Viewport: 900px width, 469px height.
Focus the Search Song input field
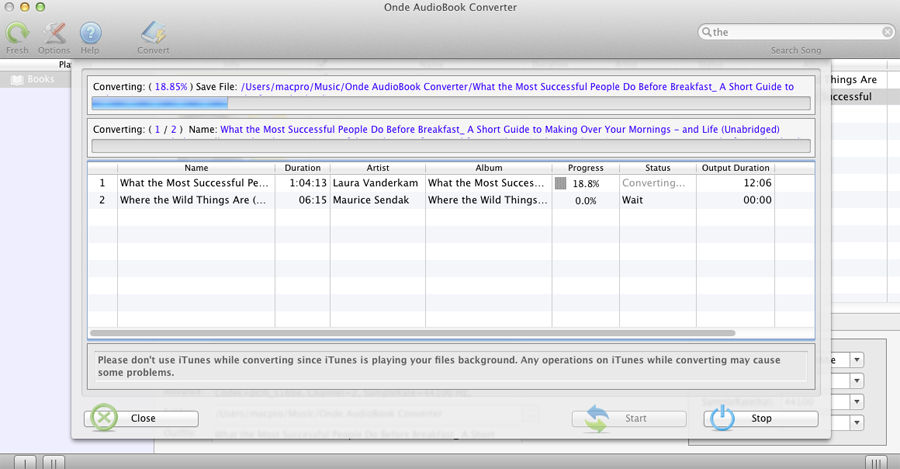pos(796,32)
